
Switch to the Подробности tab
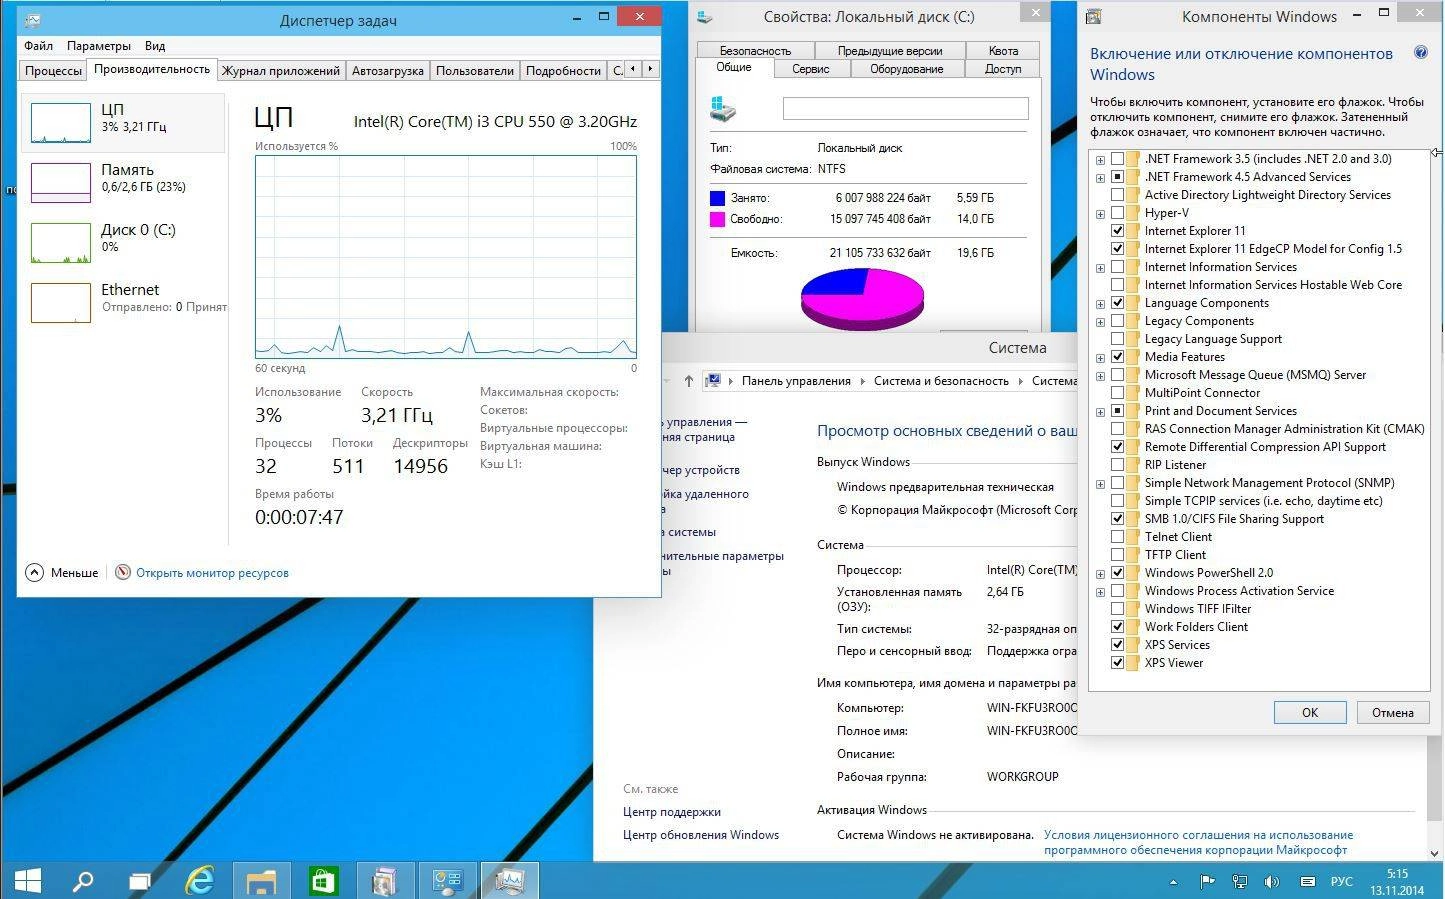[x=563, y=71]
